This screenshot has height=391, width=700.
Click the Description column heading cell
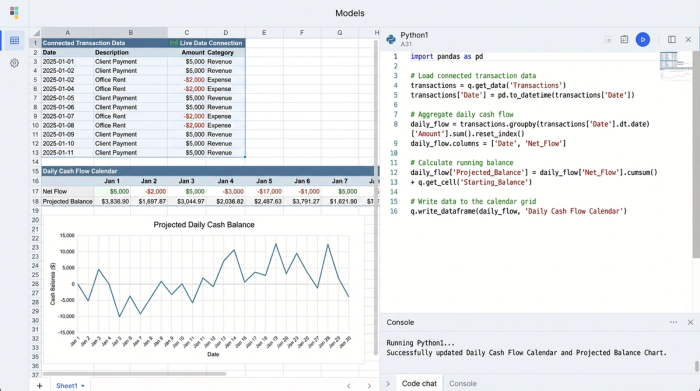[x=131, y=52]
